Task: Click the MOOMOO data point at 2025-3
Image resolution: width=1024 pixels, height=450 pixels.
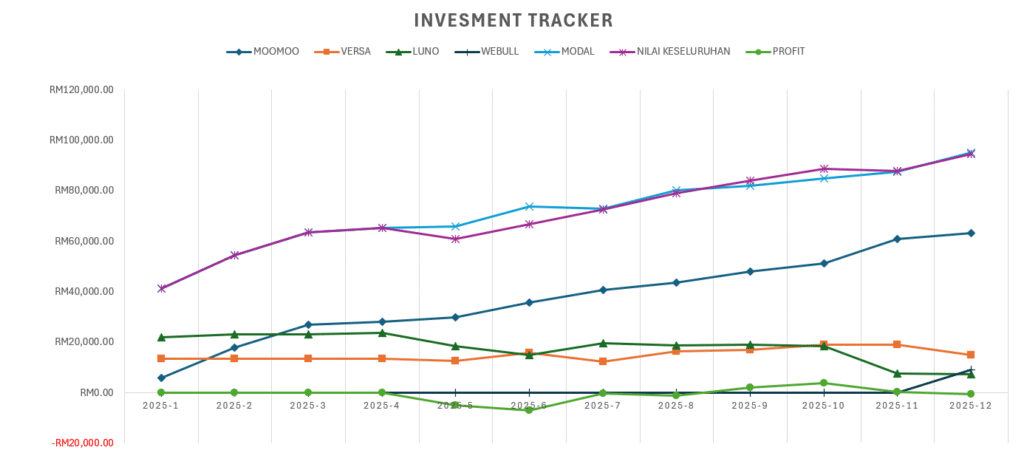Action: [x=308, y=325]
